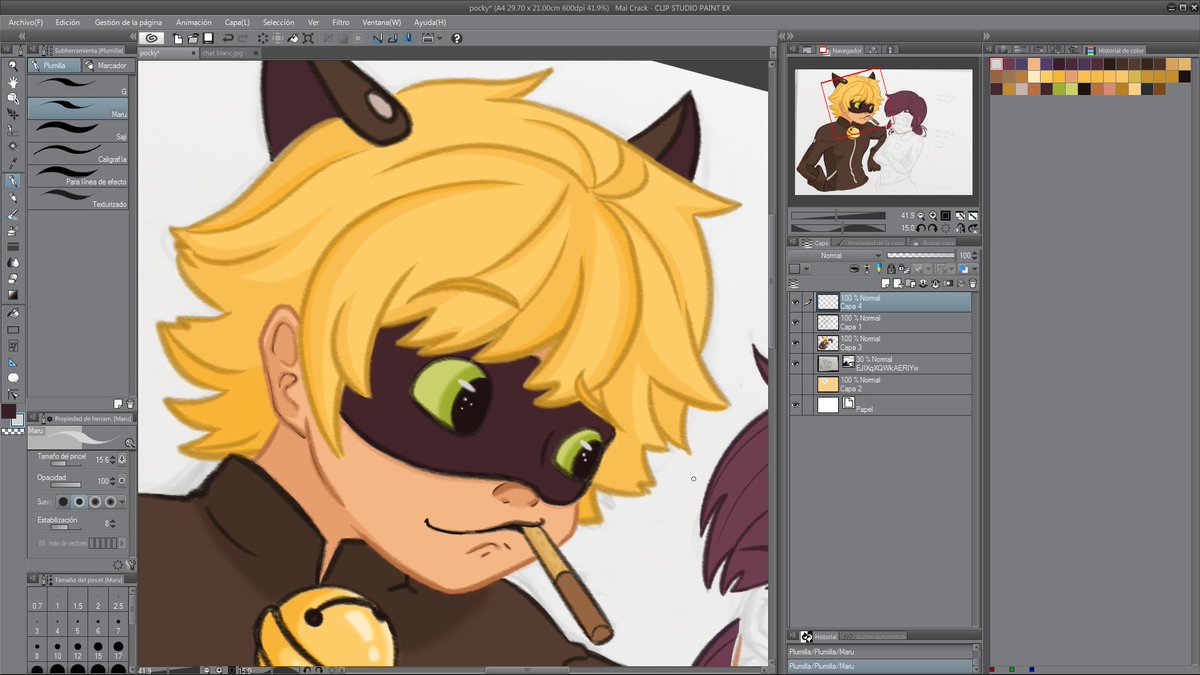Image resolution: width=1200 pixels, height=675 pixels.
Task: Pick the first swatch in color history
Action: 996,64
